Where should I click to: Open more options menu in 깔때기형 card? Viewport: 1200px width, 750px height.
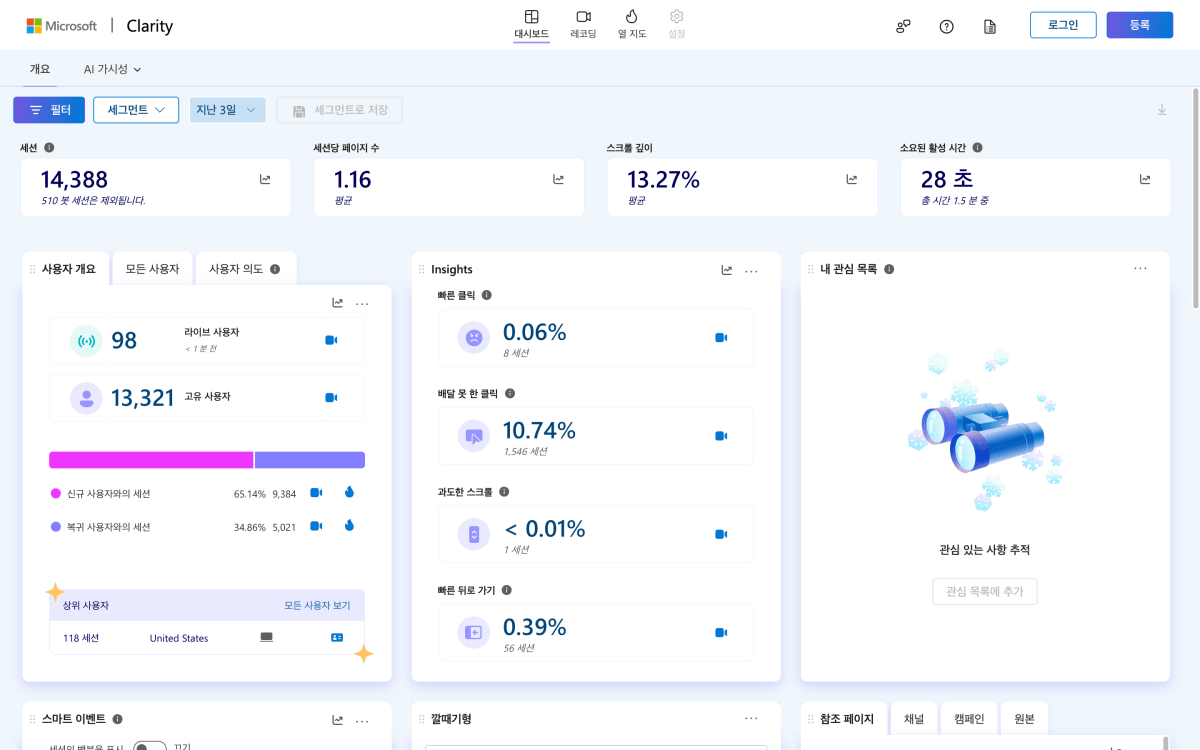pyautogui.click(x=751, y=719)
